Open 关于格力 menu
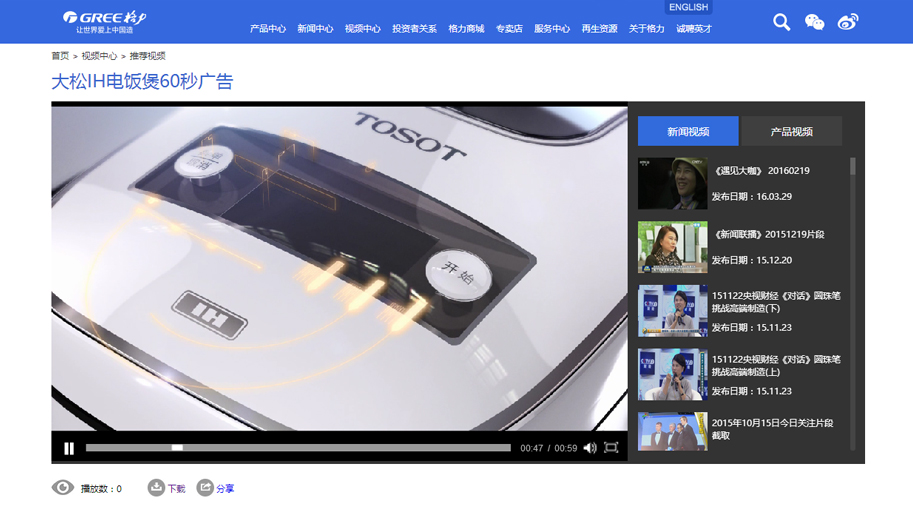 pos(646,29)
